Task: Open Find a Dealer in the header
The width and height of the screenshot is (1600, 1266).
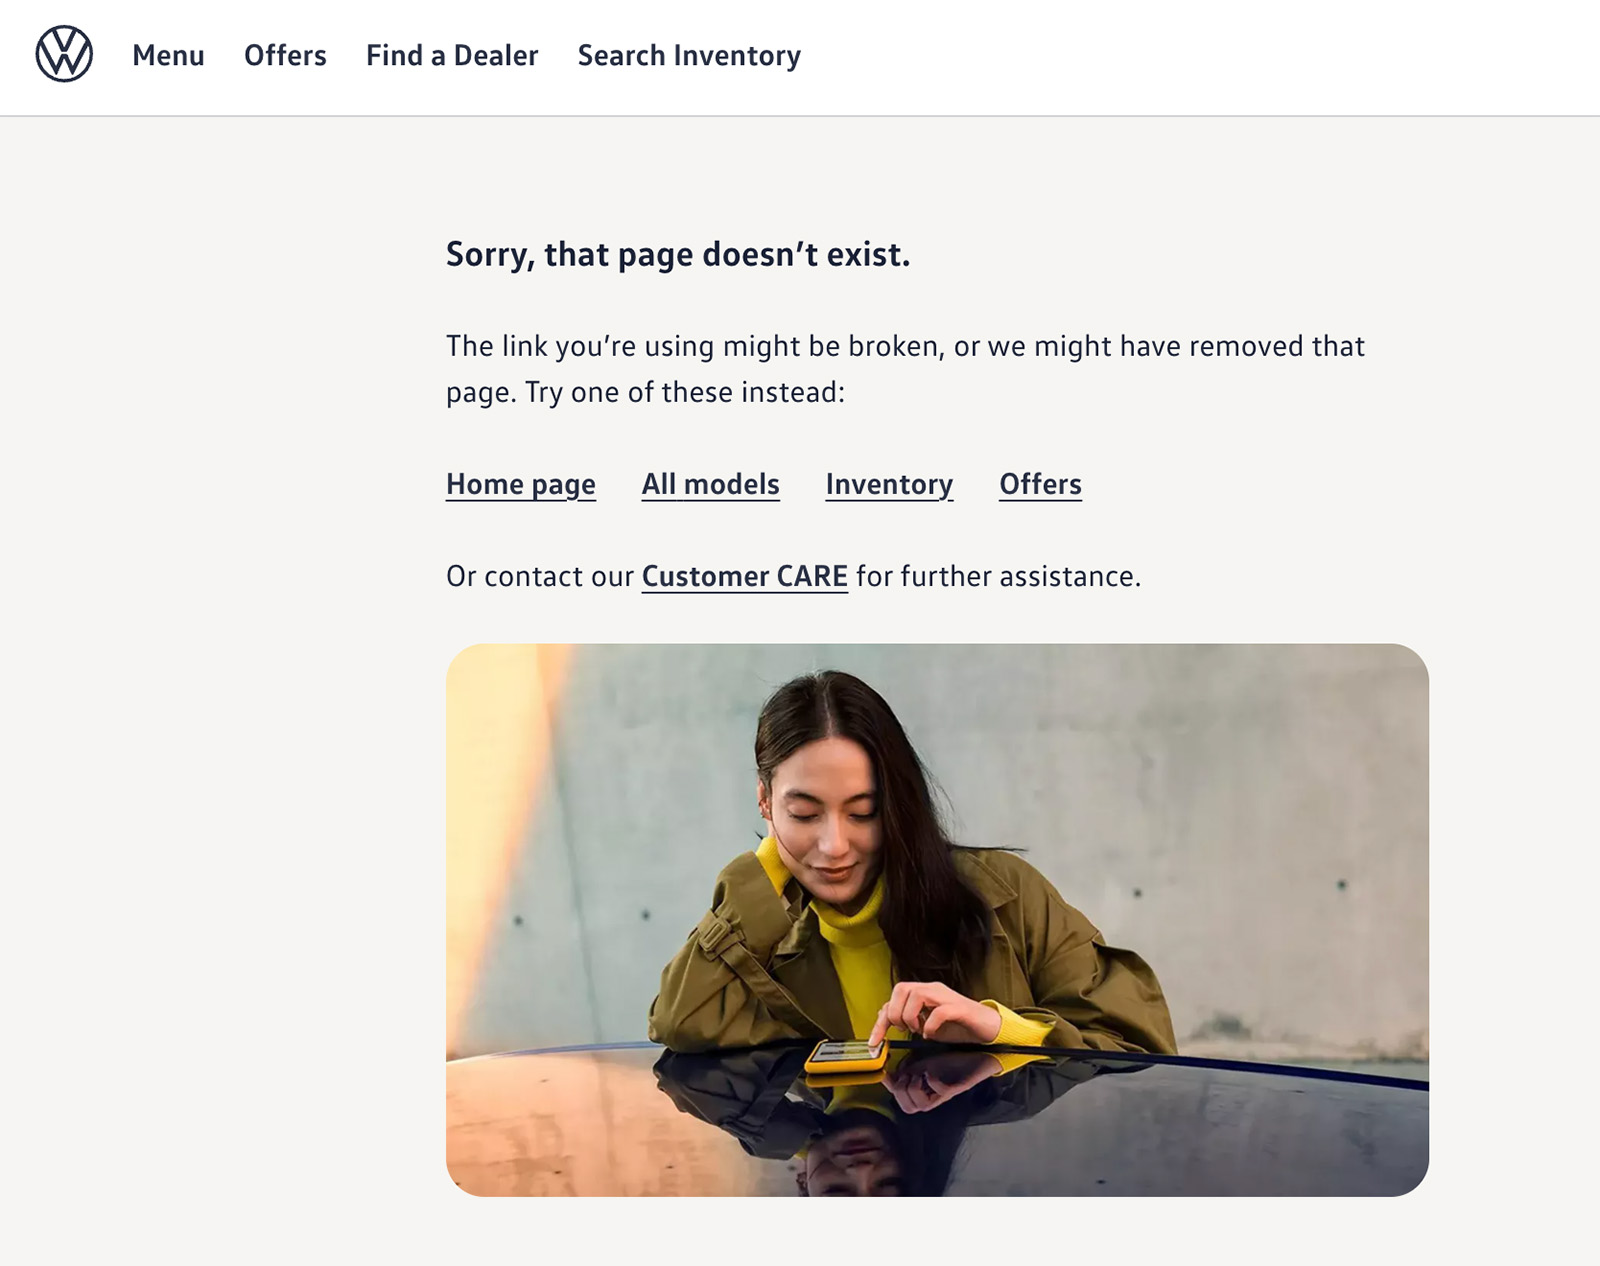Action: point(452,55)
